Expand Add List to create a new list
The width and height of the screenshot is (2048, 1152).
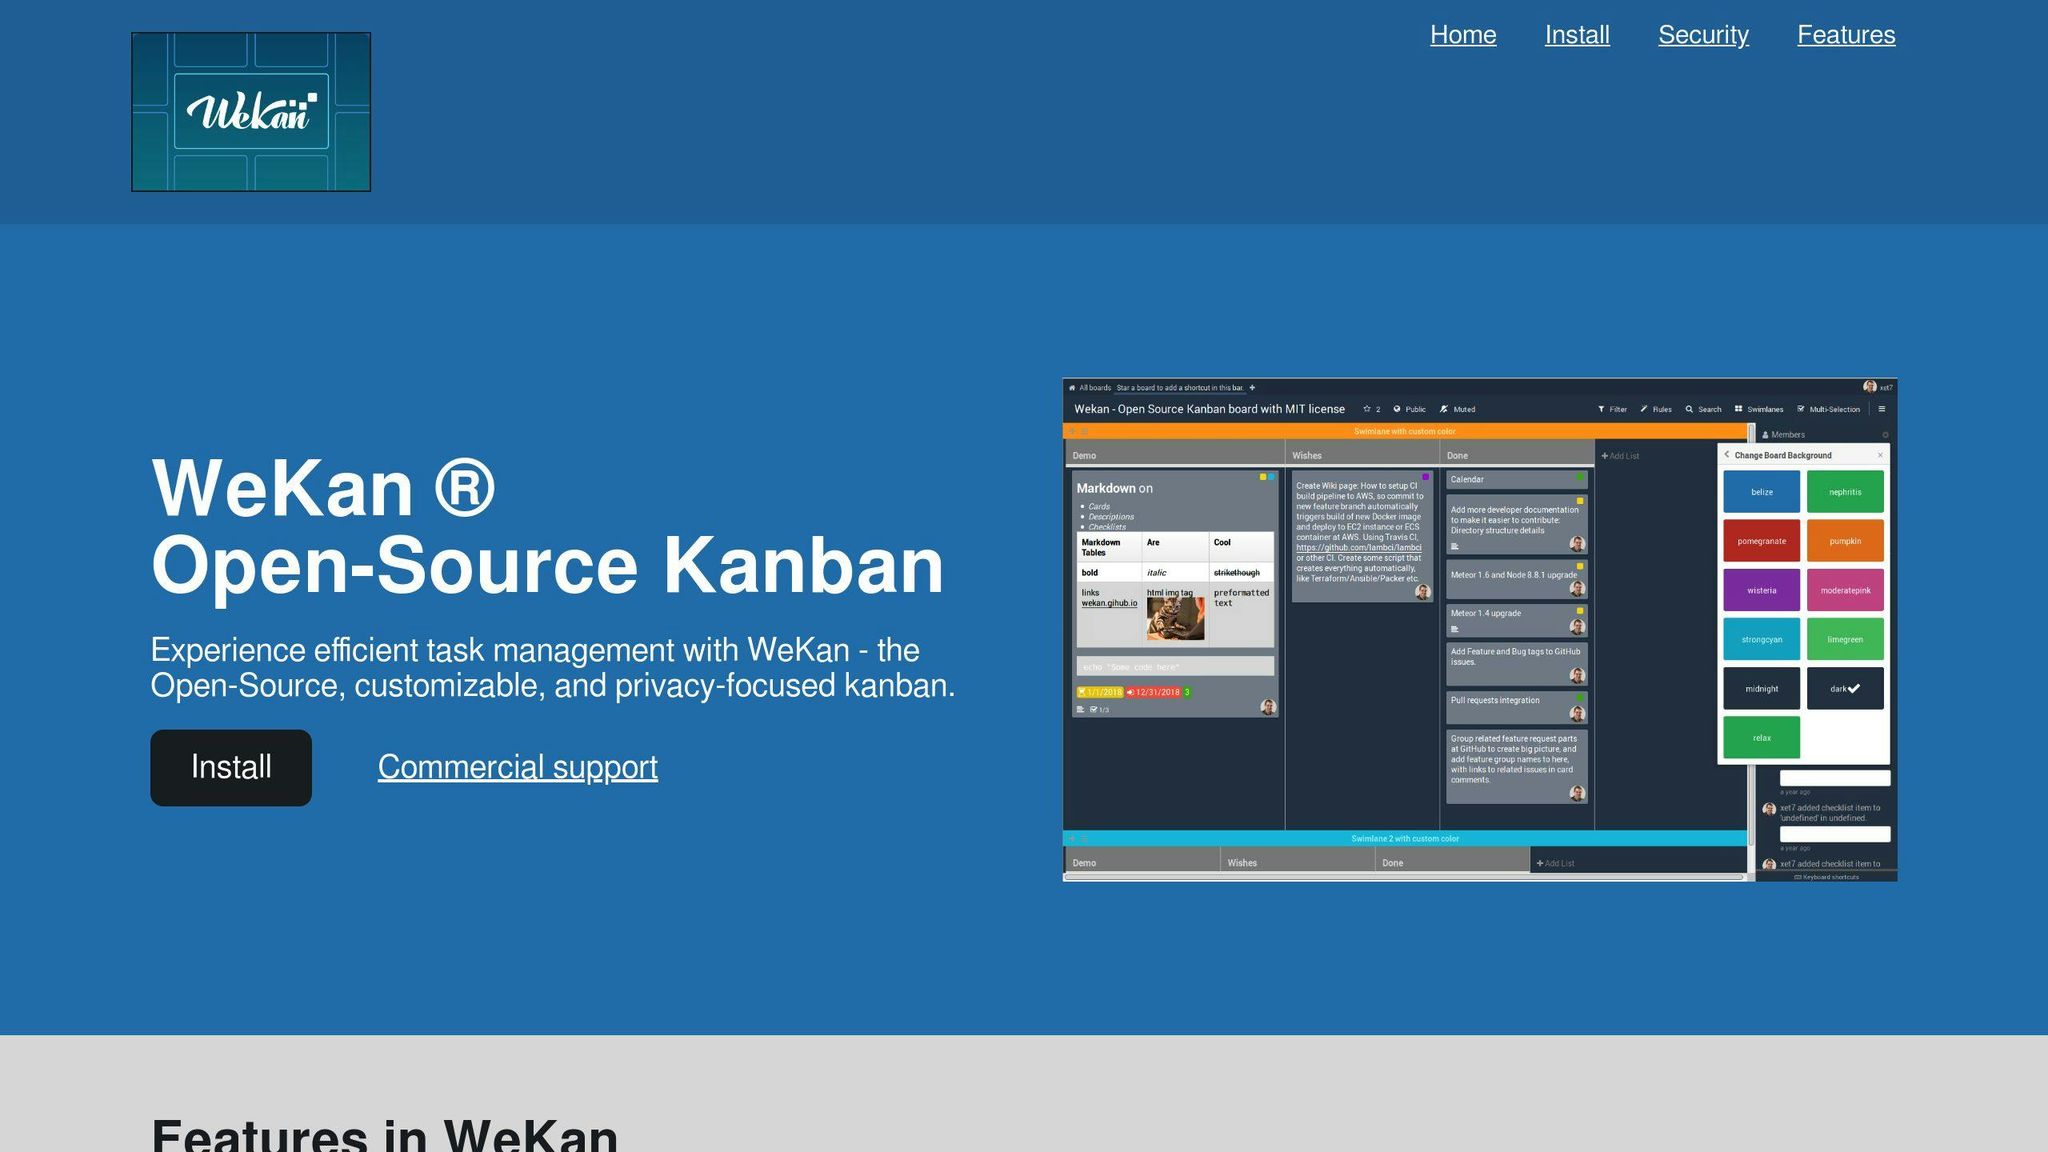1620,456
